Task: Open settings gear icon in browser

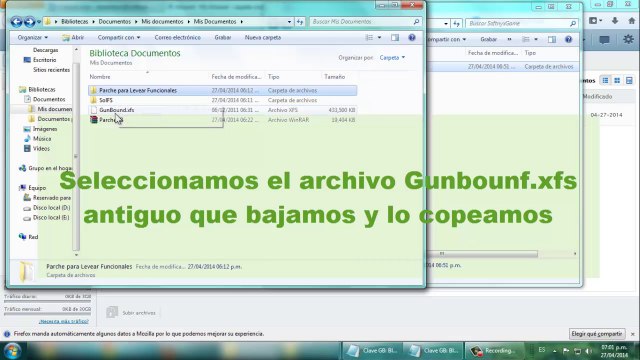Action: pos(628,40)
